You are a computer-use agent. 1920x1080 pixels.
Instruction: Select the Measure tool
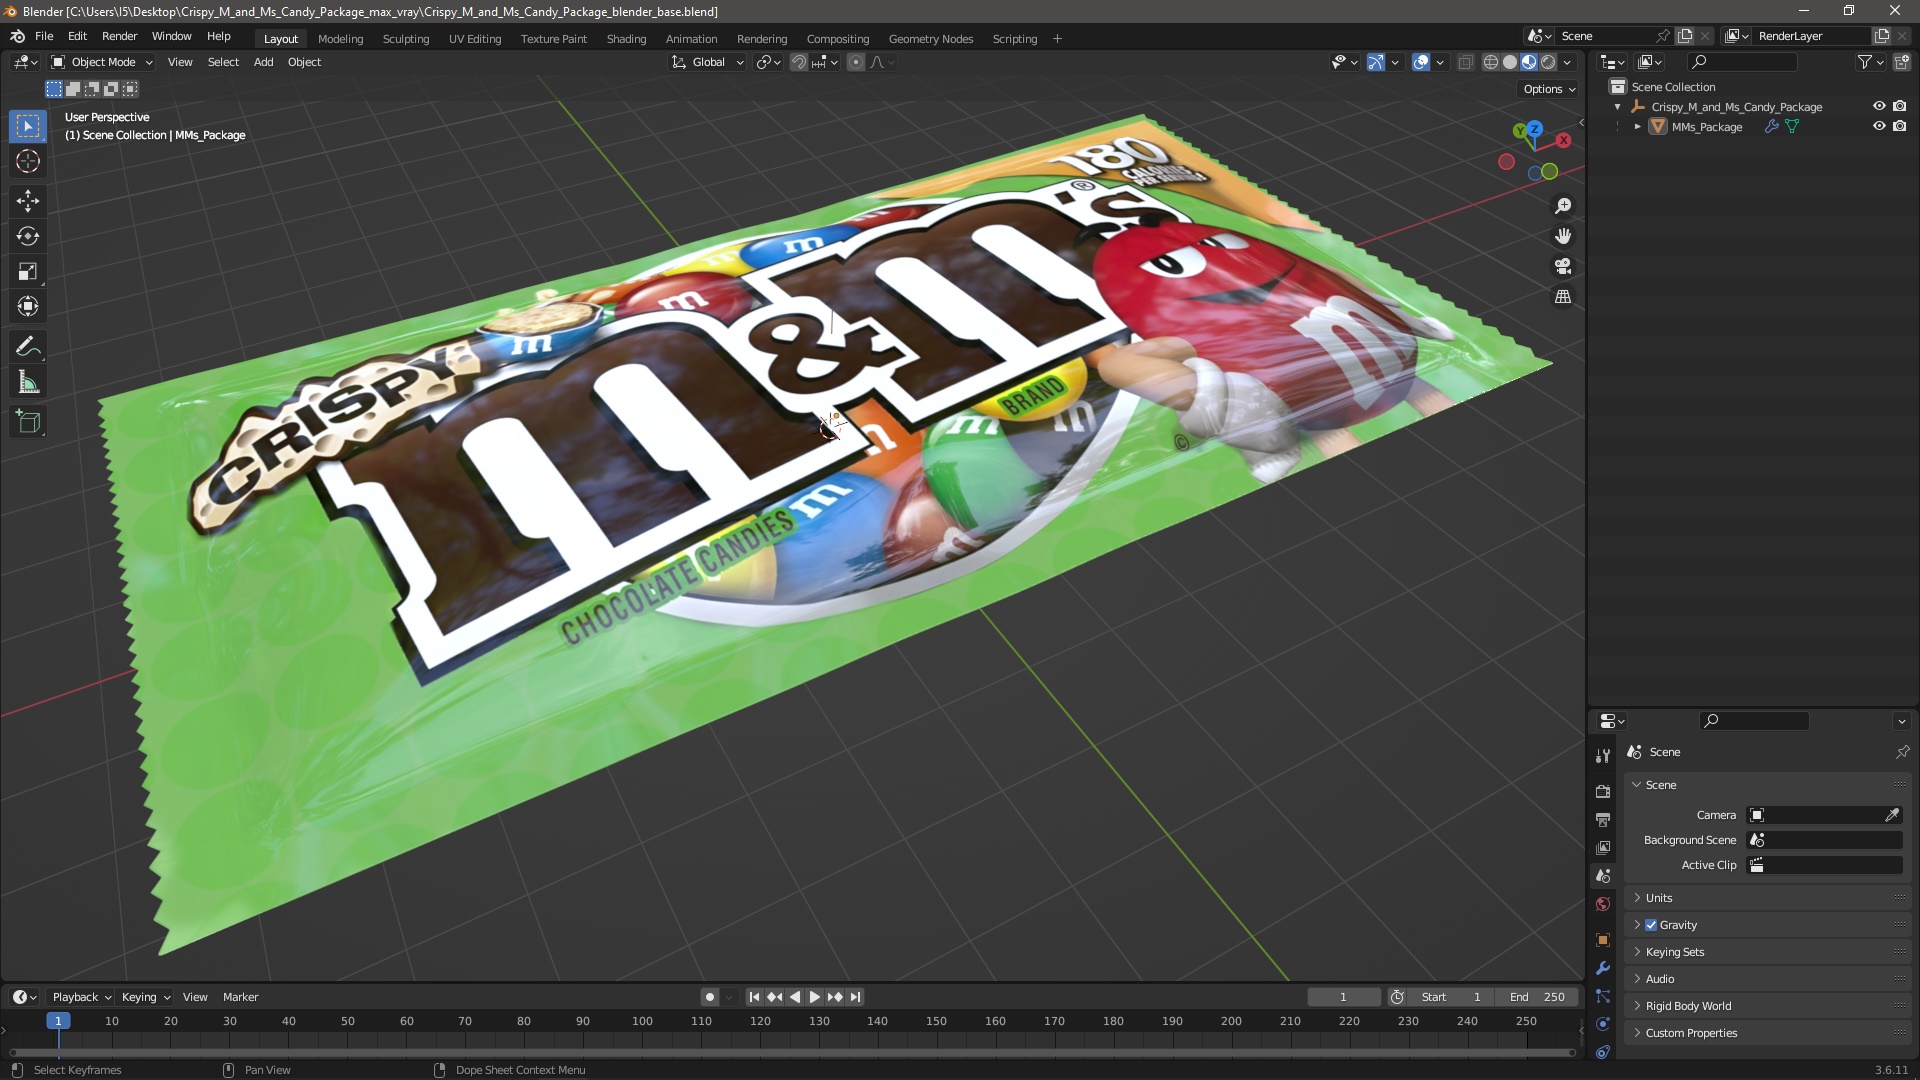[28, 382]
